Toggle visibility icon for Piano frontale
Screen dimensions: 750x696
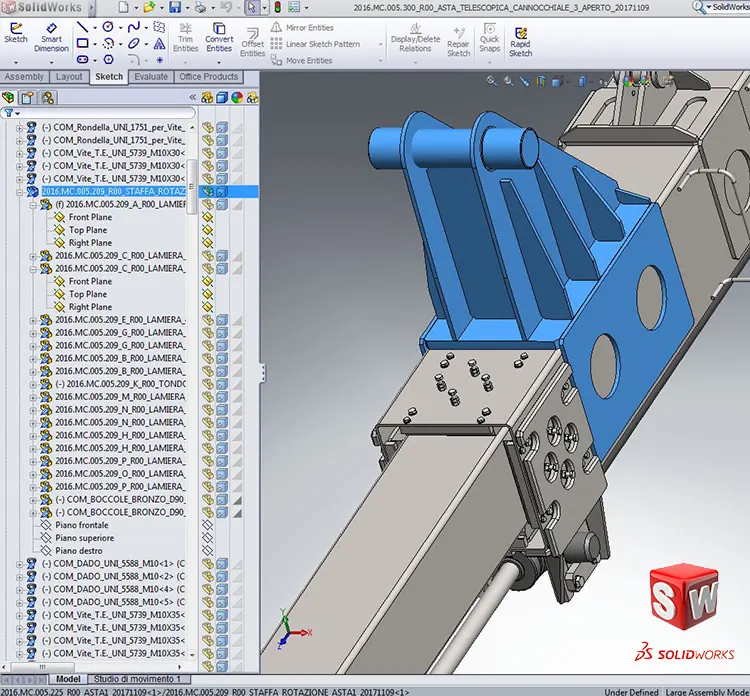(207, 525)
